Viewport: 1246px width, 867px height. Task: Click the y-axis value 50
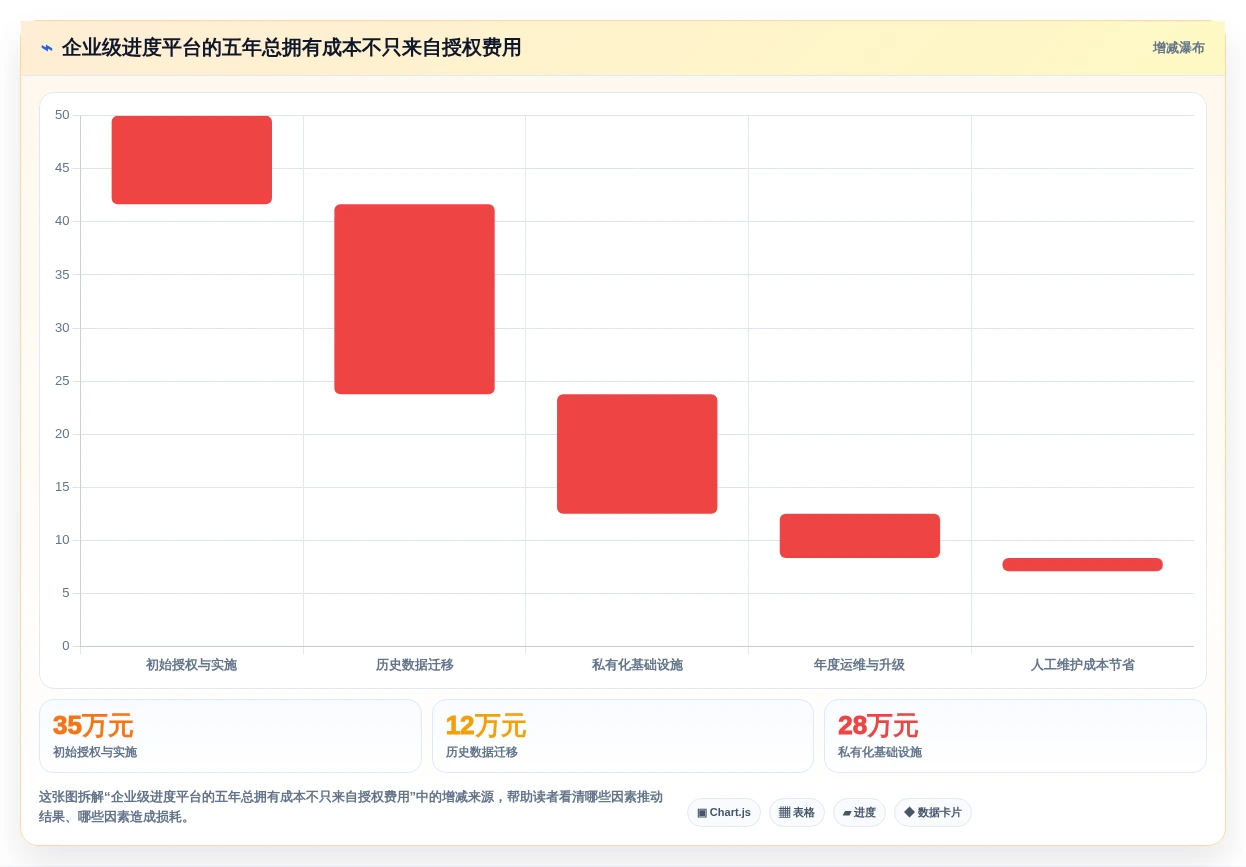coord(62,115)
